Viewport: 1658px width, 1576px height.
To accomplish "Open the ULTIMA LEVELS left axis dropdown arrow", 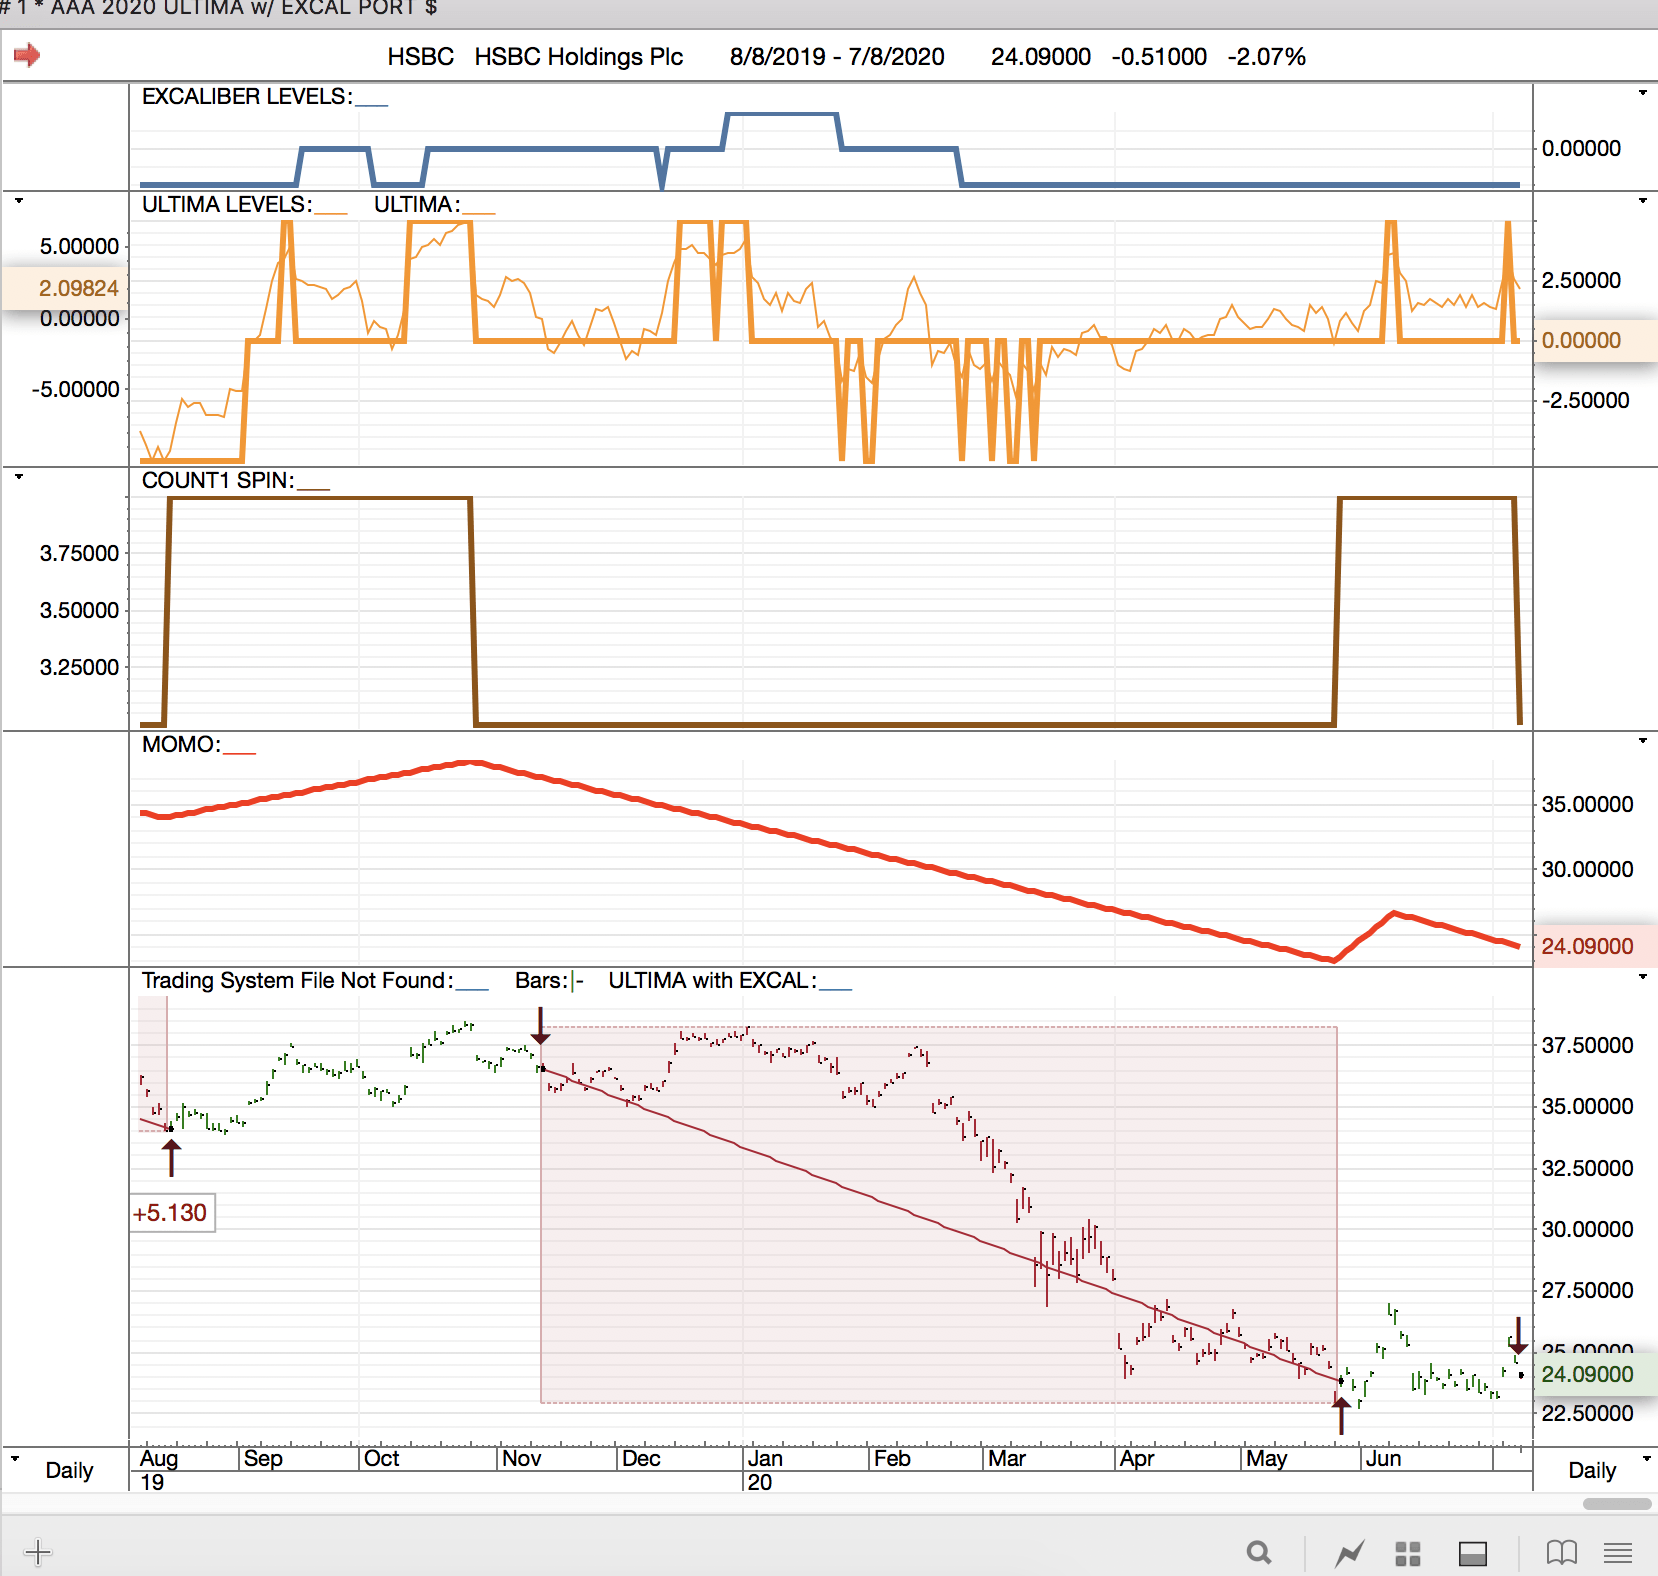I will pos(18,201).
